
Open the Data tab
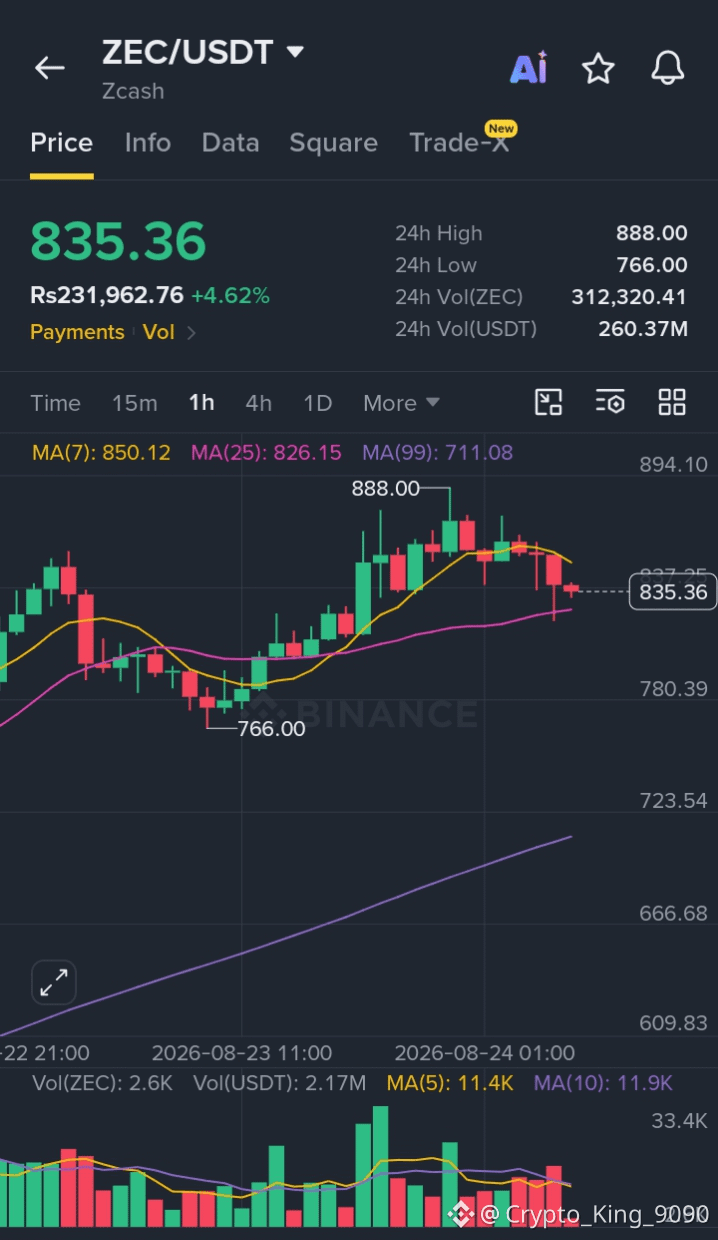tap(230, 143)
